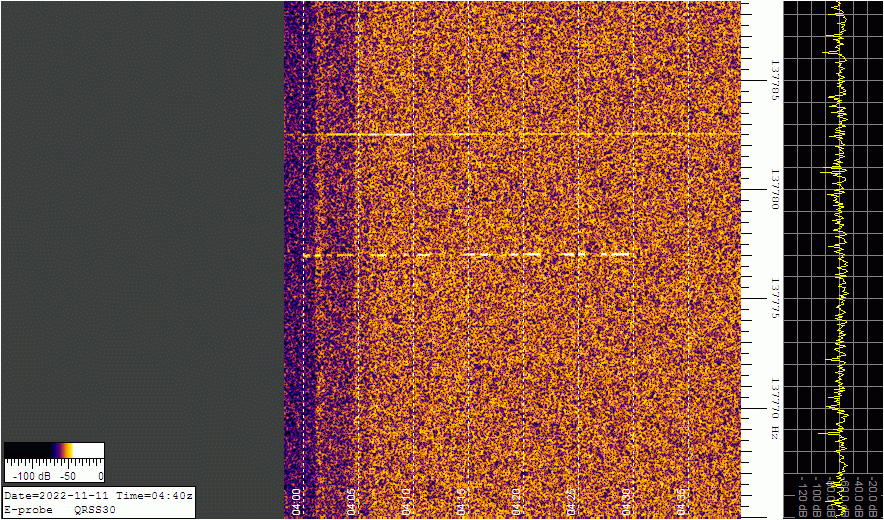884x520 pixels.
Task: Click the 04:20 time marker label
Action: (x=517, y=500)
